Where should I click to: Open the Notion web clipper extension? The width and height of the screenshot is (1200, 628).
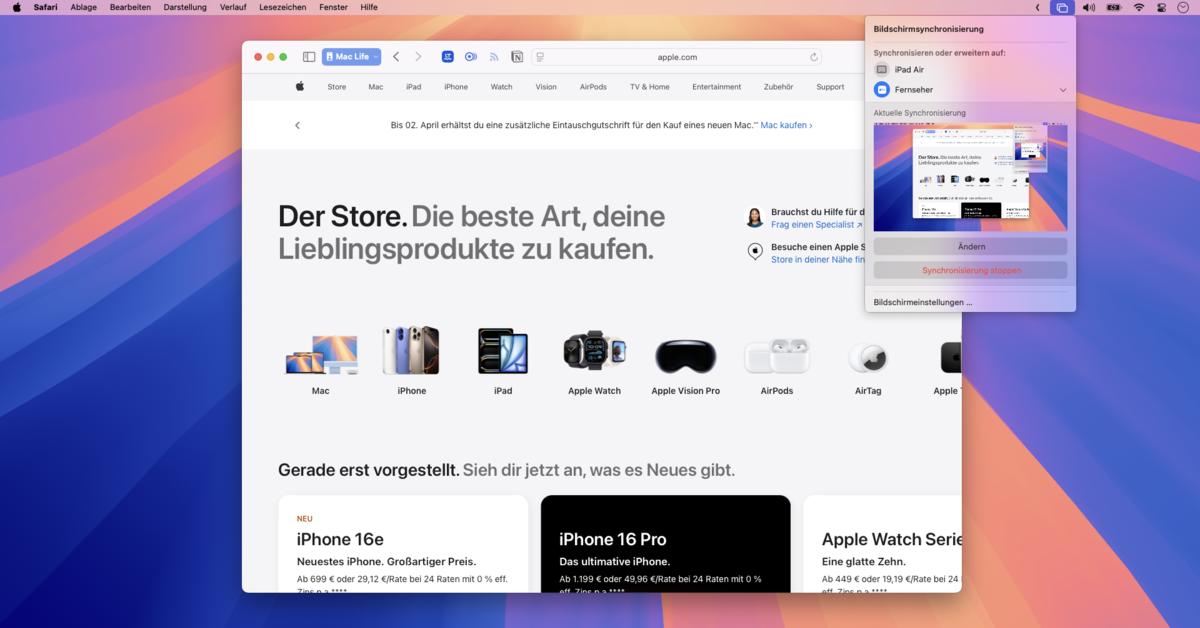517,57
